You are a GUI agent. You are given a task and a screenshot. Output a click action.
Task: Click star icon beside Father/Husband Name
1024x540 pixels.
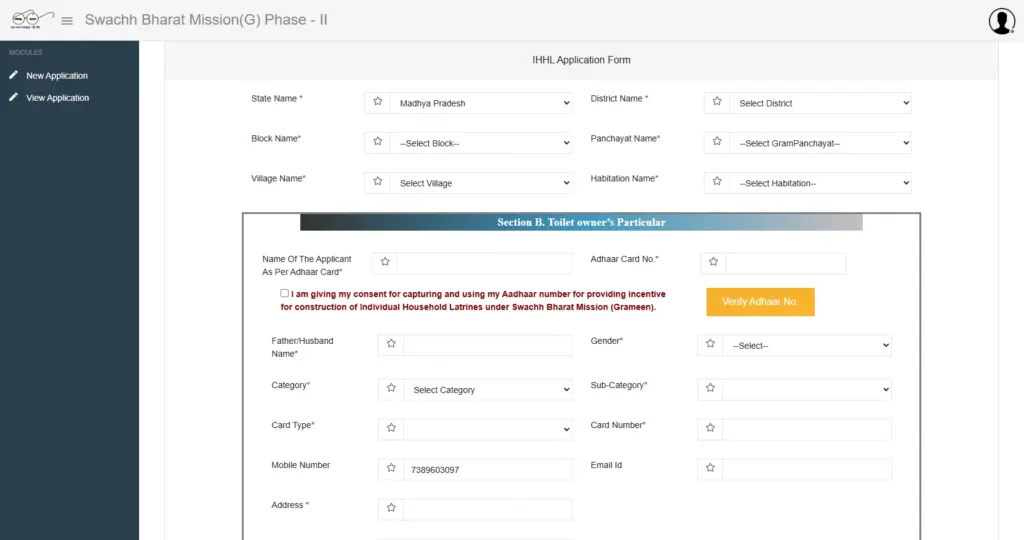click(391, 344)
